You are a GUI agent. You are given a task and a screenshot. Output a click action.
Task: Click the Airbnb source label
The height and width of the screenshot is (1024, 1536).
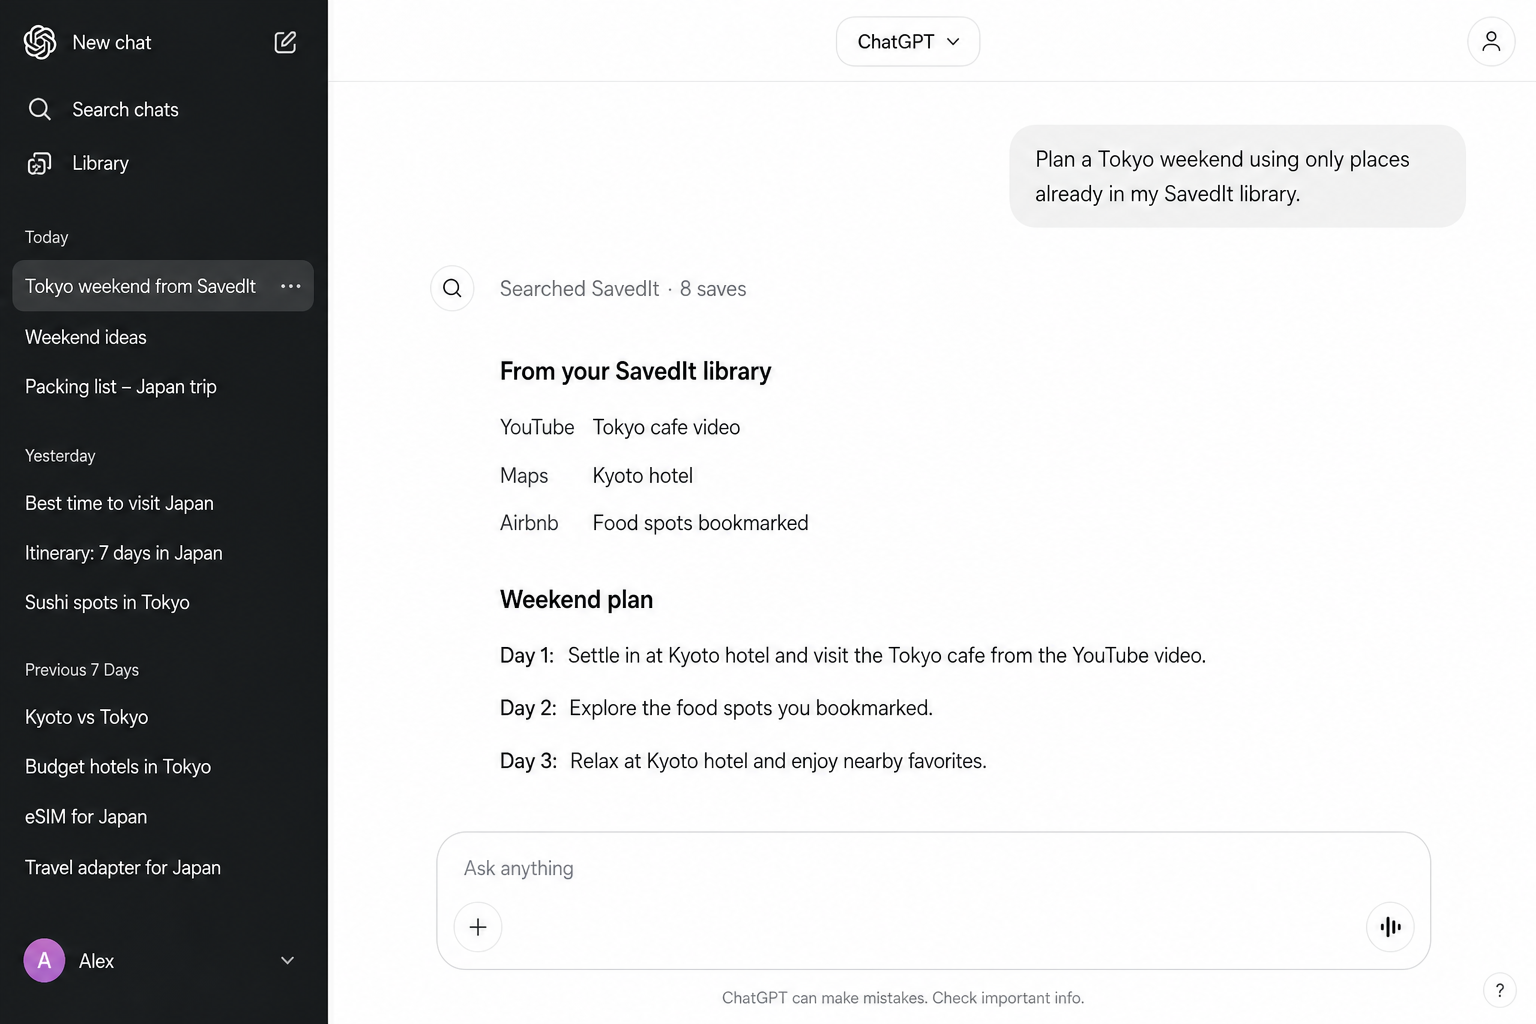[x=529, y=523]
